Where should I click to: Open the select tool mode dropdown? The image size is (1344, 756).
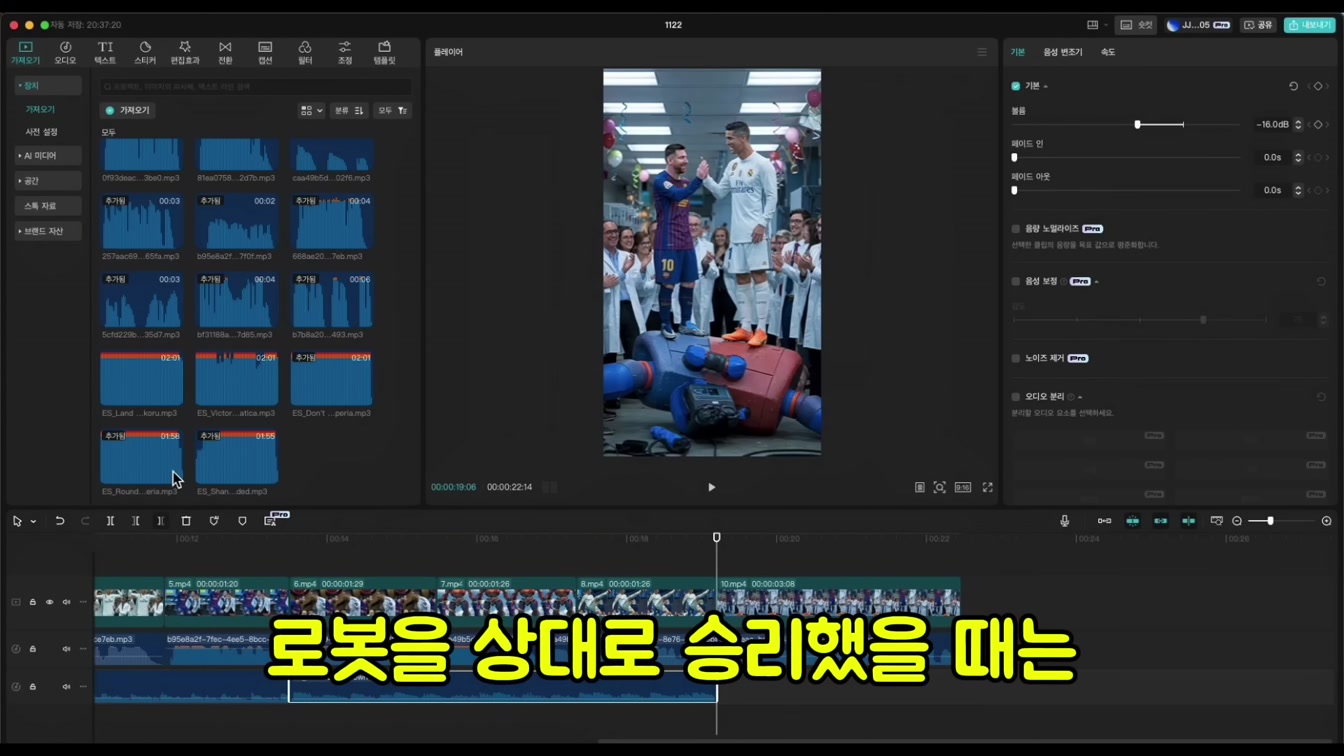coord(33,522)
